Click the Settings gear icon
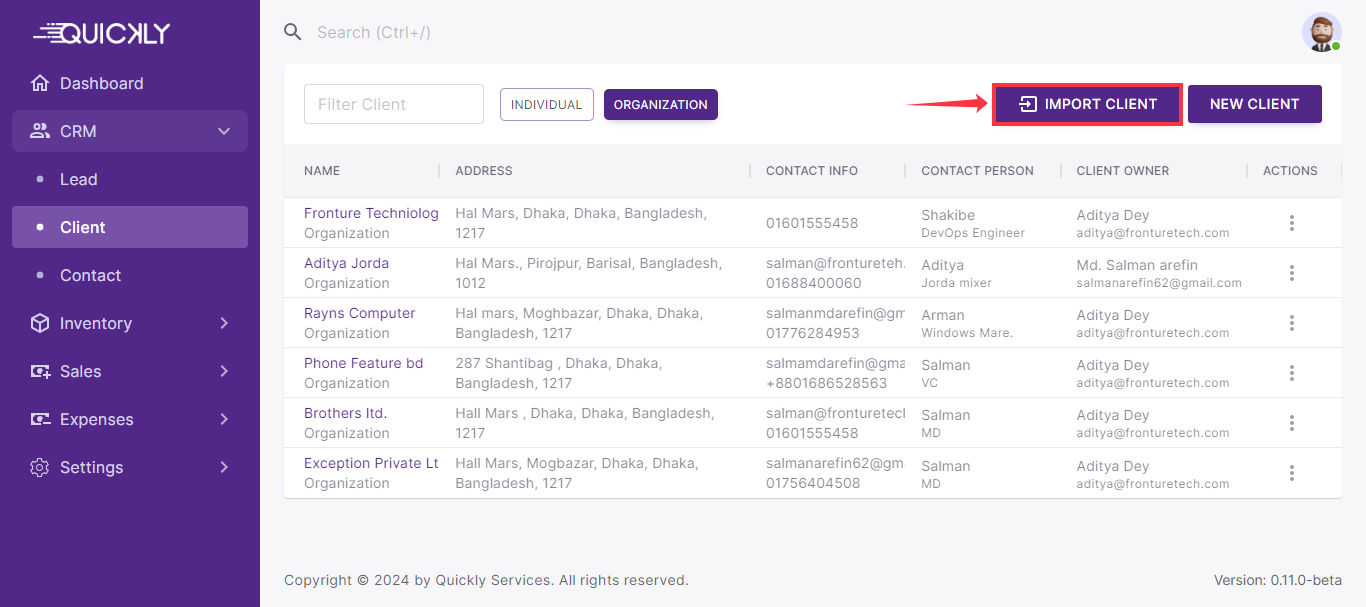This screenshot has width=1366, height=607. coord(40,467)
